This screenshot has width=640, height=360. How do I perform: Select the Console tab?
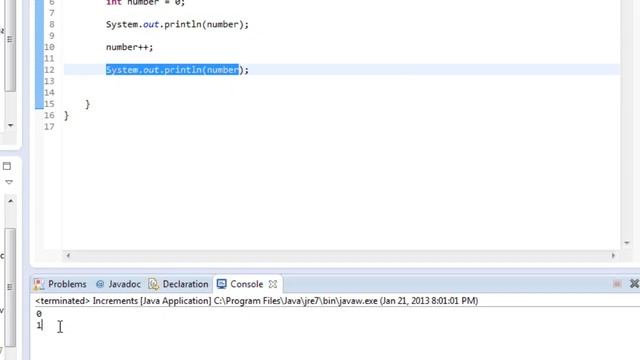[x=247, y=284]
